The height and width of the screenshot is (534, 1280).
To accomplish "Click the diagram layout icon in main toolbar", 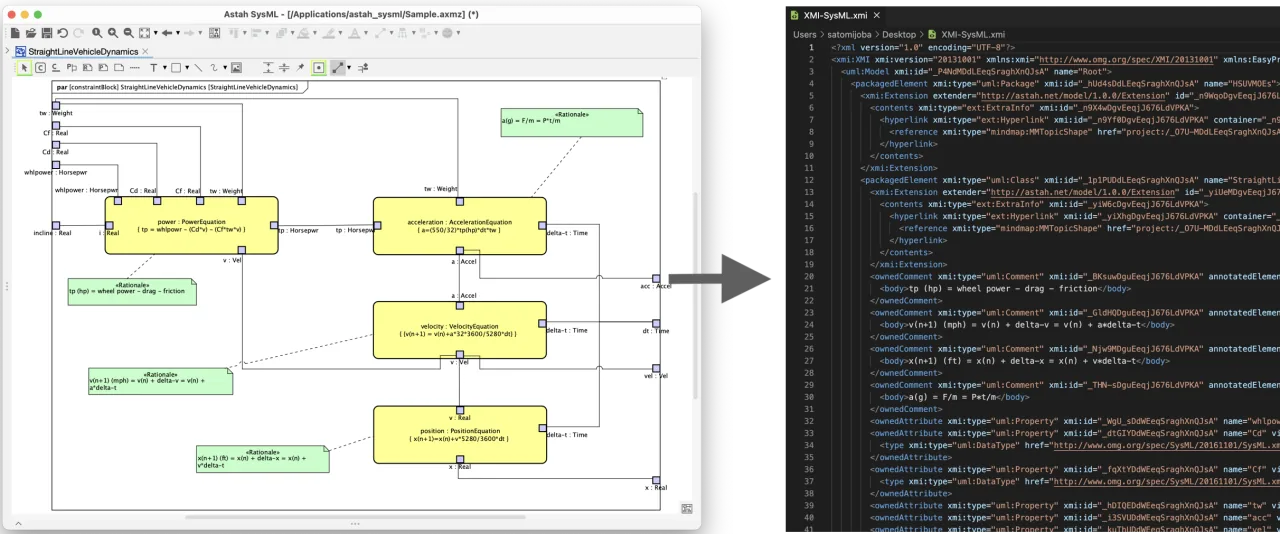I will (214, 33).
